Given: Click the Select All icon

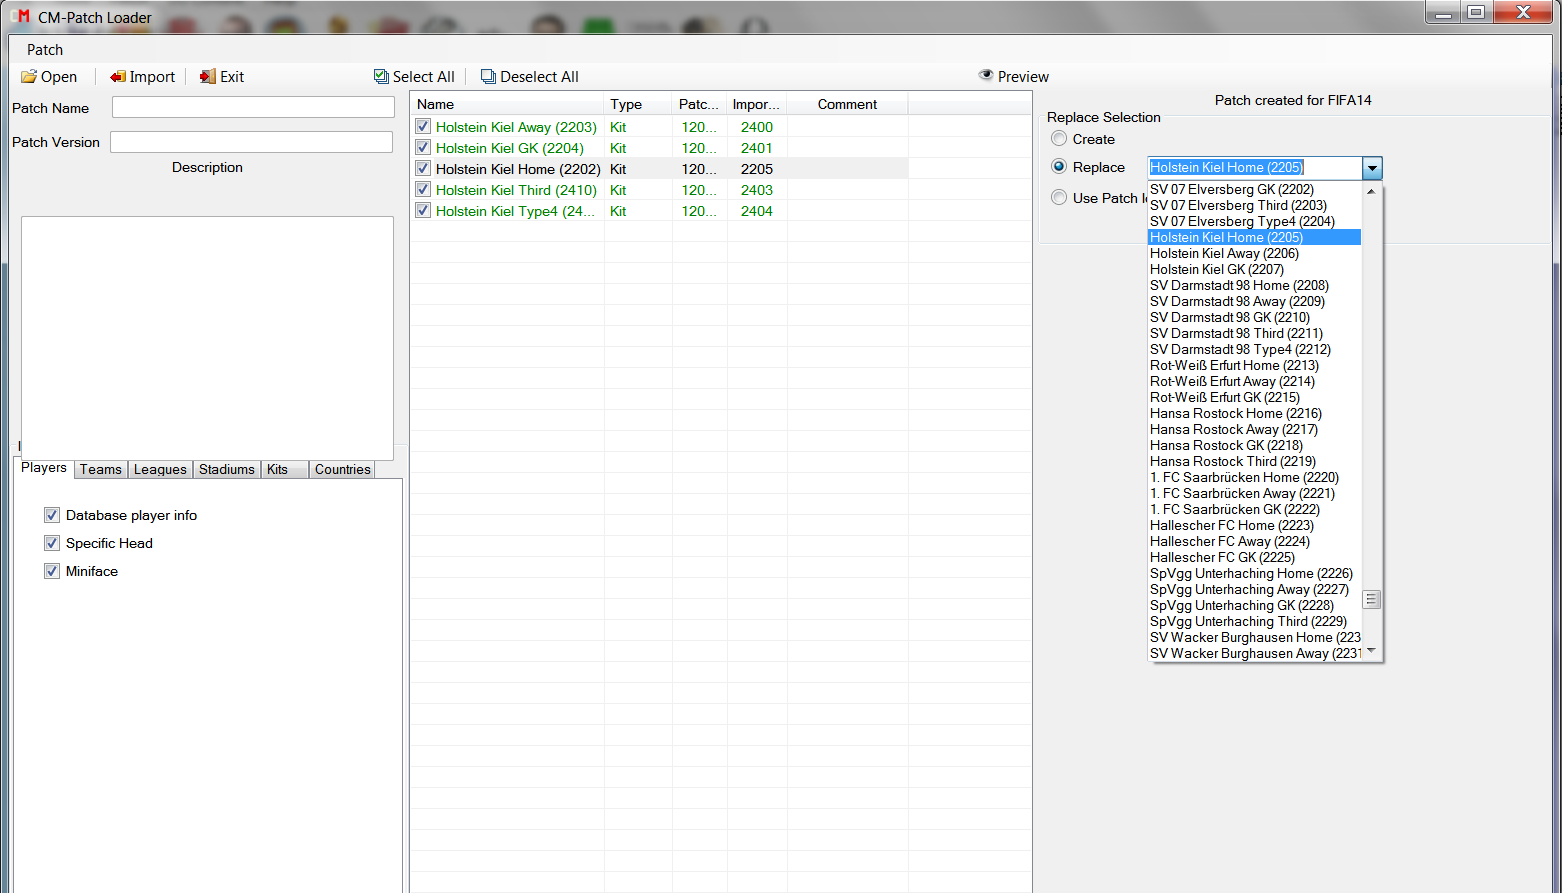Looking at the screenshot, I should pyautogui.click(x=381, y=77).
